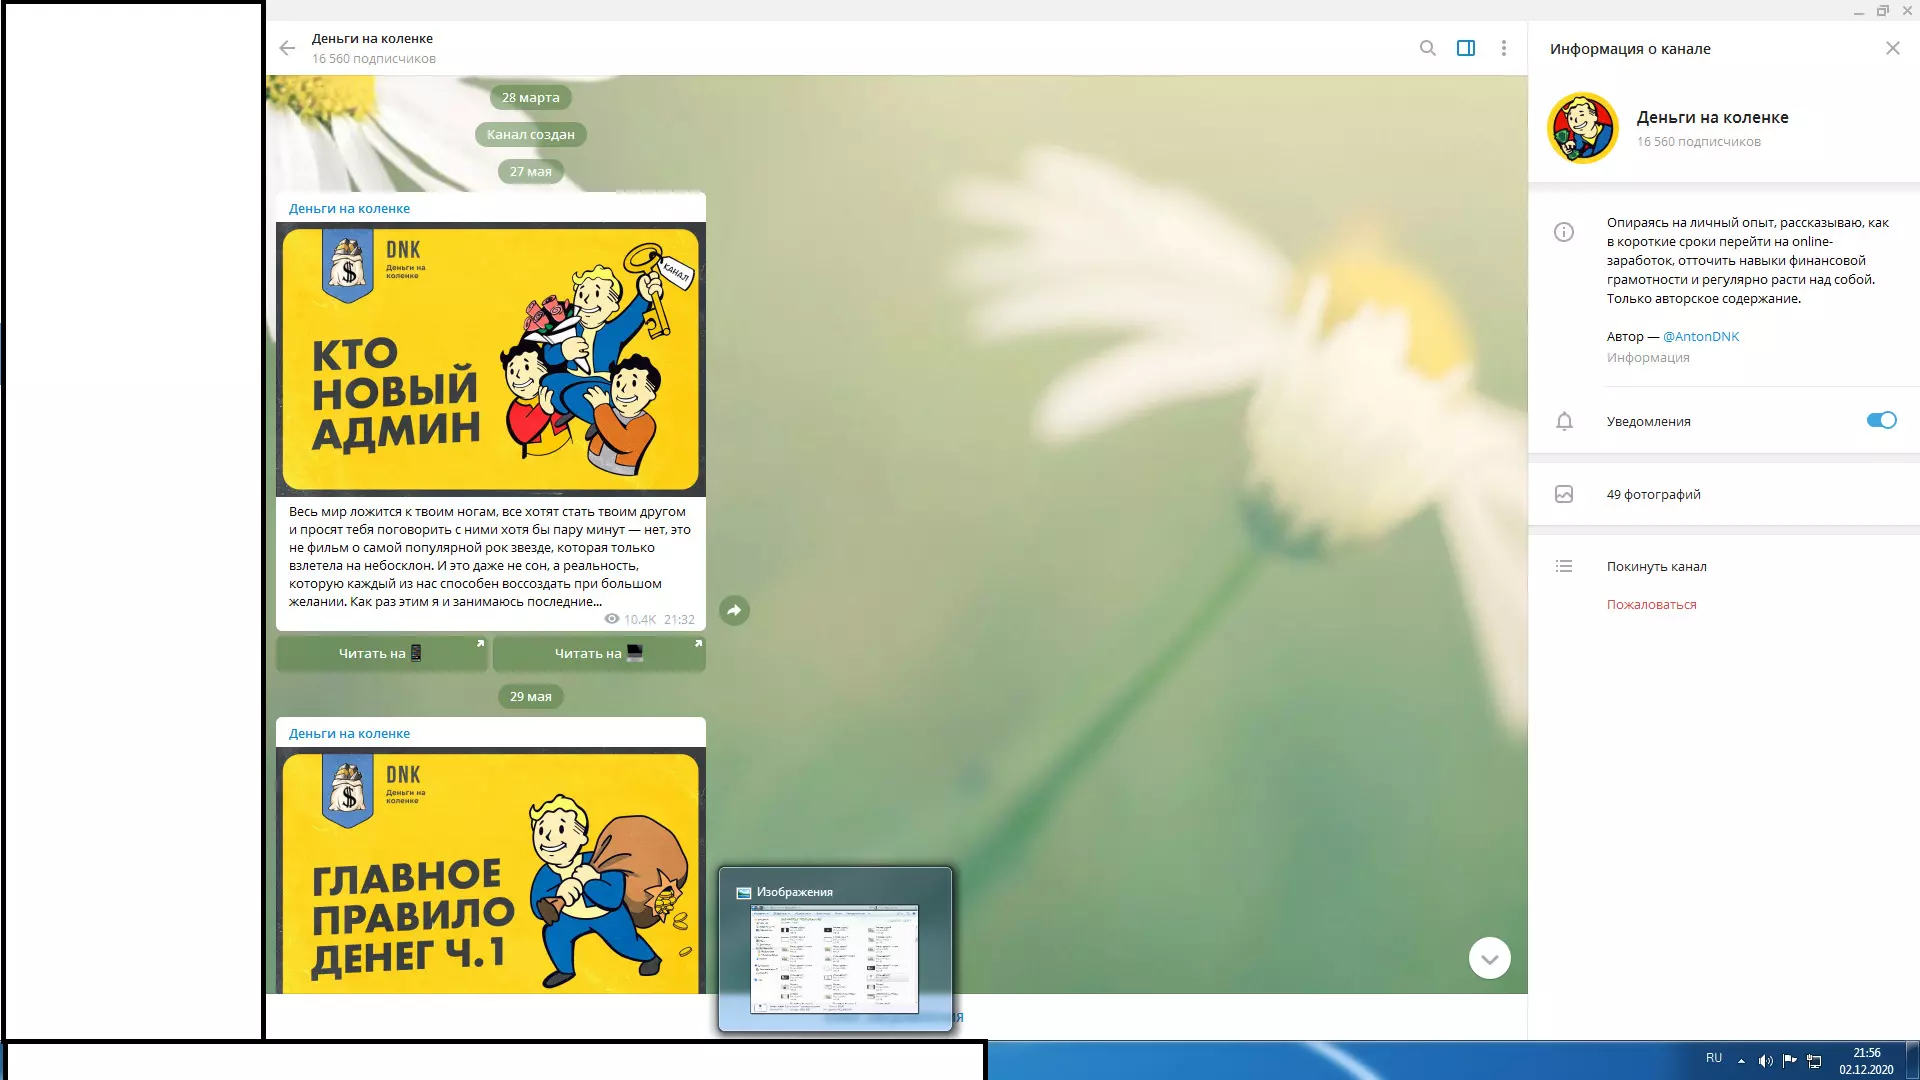The height and width of the screenshot is (1080, 1920).
Task: Click the photos icon in info panel
Action: coord(1564,494)
